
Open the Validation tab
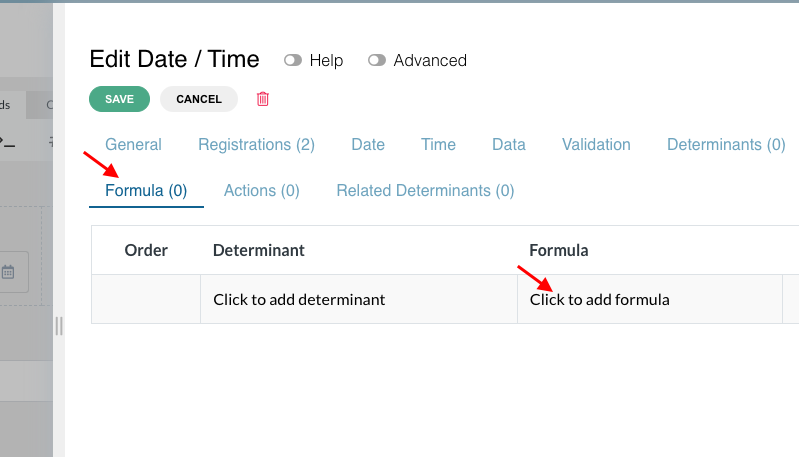point(596,145)
